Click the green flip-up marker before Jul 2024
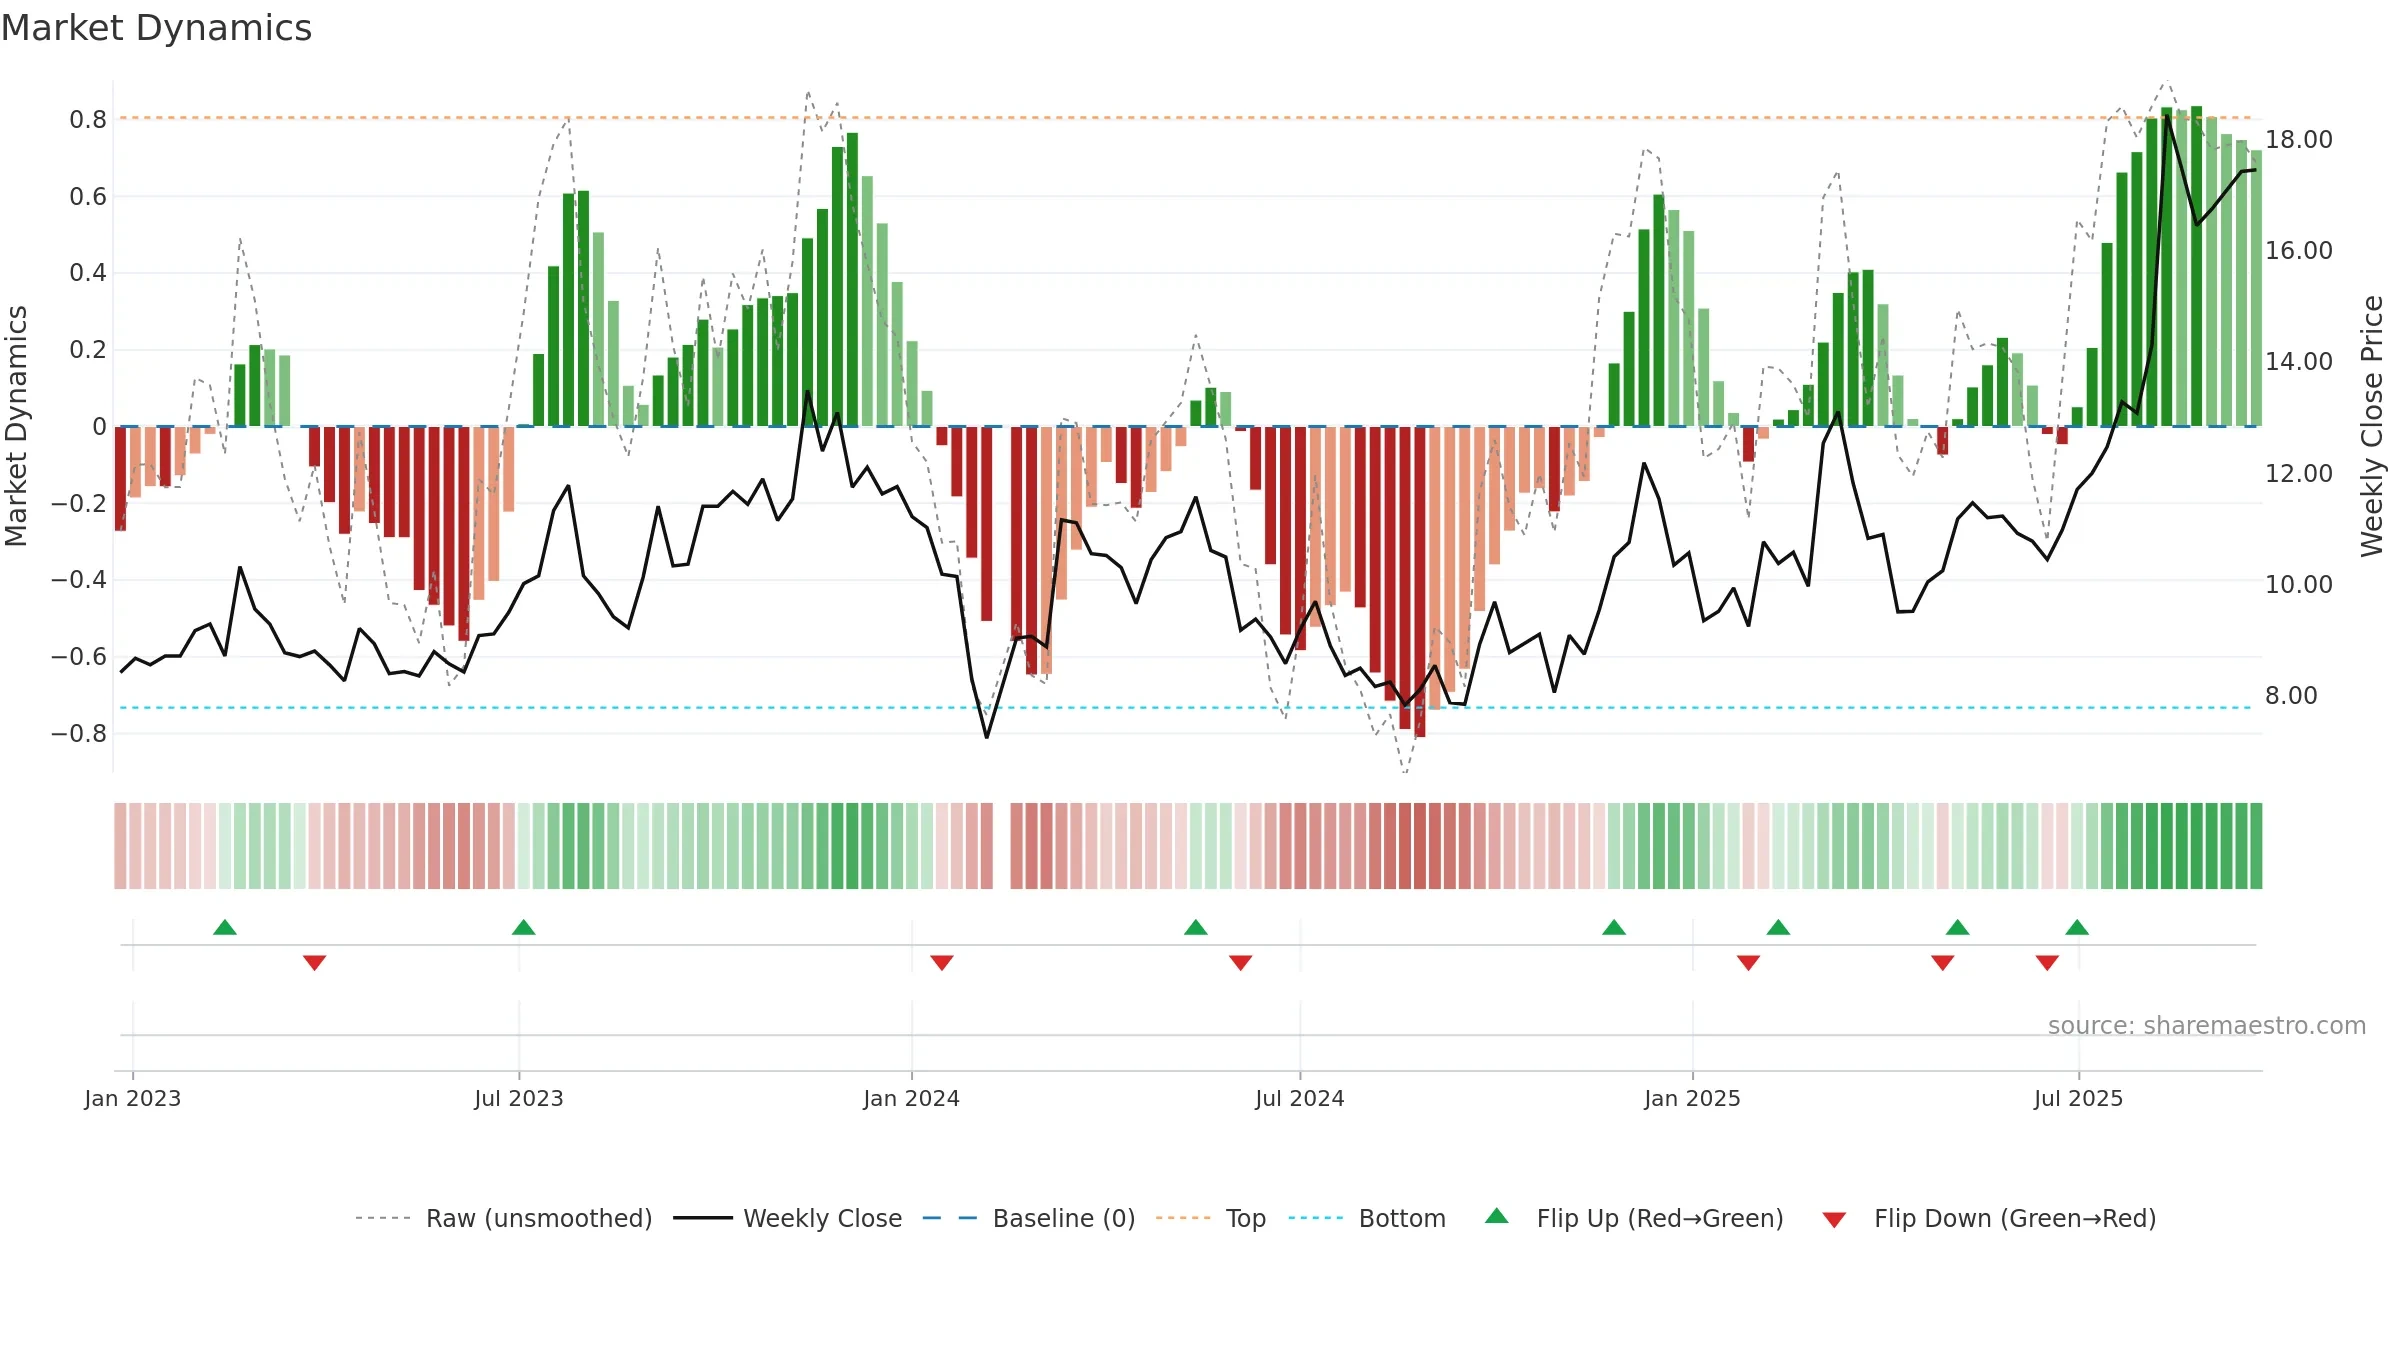This screenshot has height=1350, width=2400. click(1196, 927)
